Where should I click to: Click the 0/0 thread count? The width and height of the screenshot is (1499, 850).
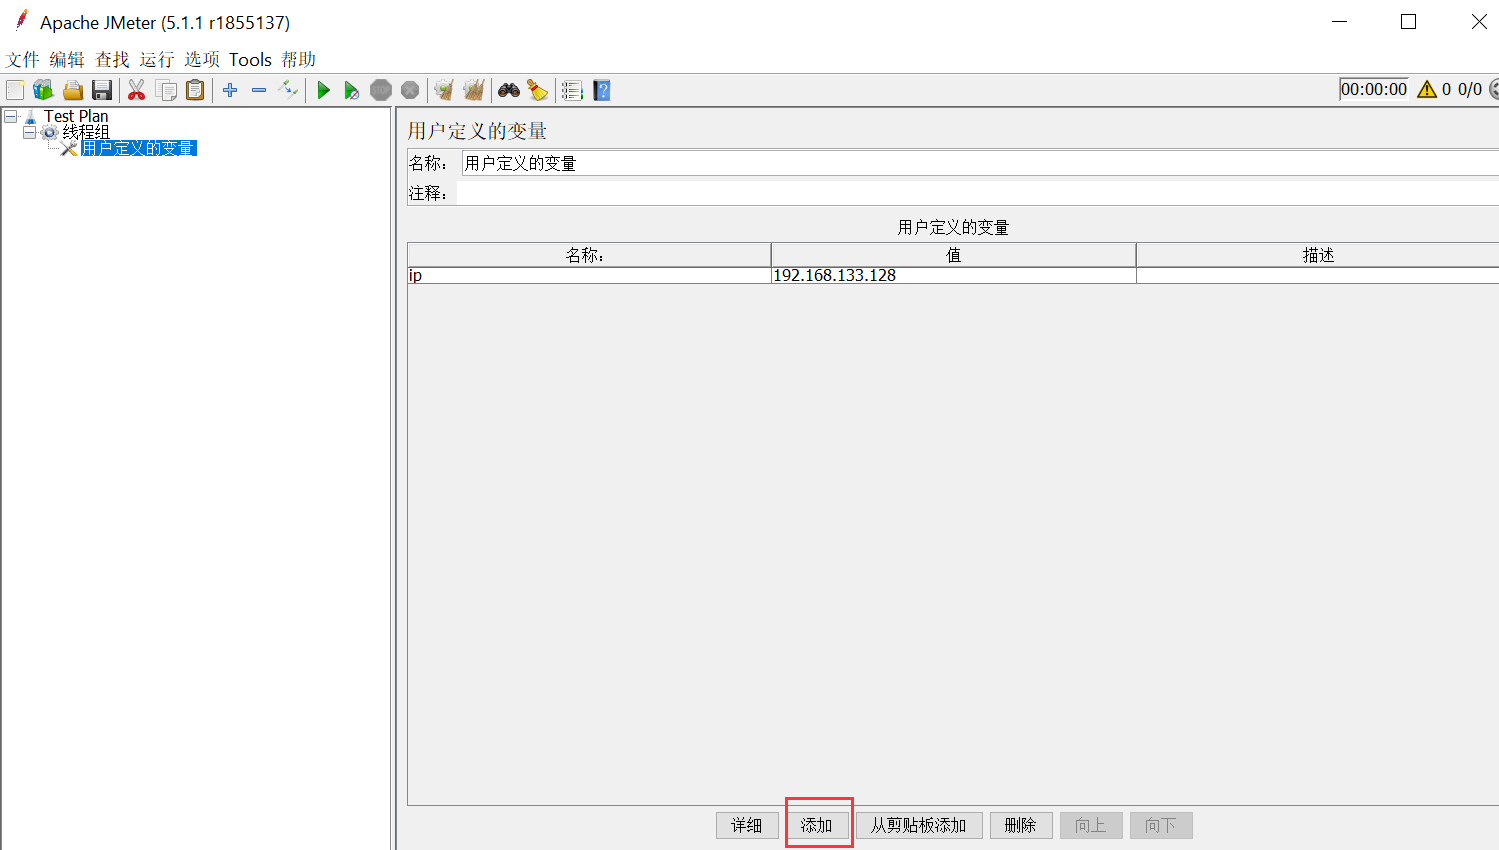coord(1470,89)
